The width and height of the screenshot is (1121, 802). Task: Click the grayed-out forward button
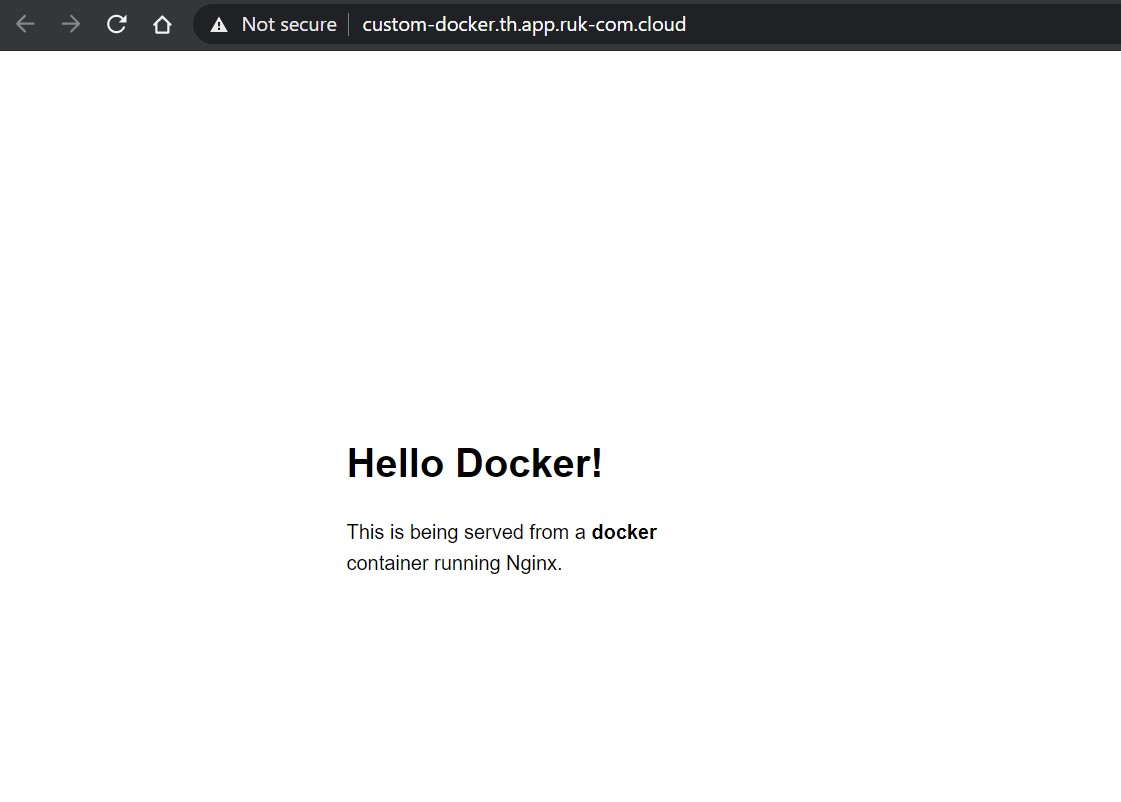pyautogui.click(x=70, y=24)
